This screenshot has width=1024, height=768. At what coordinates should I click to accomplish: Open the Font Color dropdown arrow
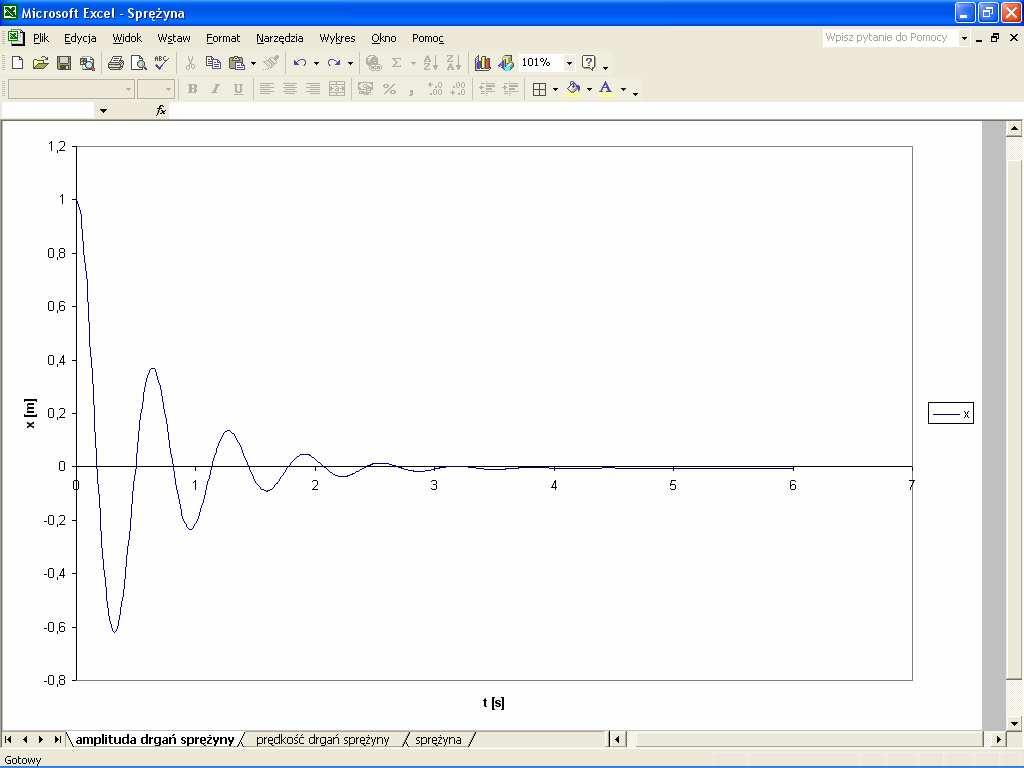click(x=623, y=89)
